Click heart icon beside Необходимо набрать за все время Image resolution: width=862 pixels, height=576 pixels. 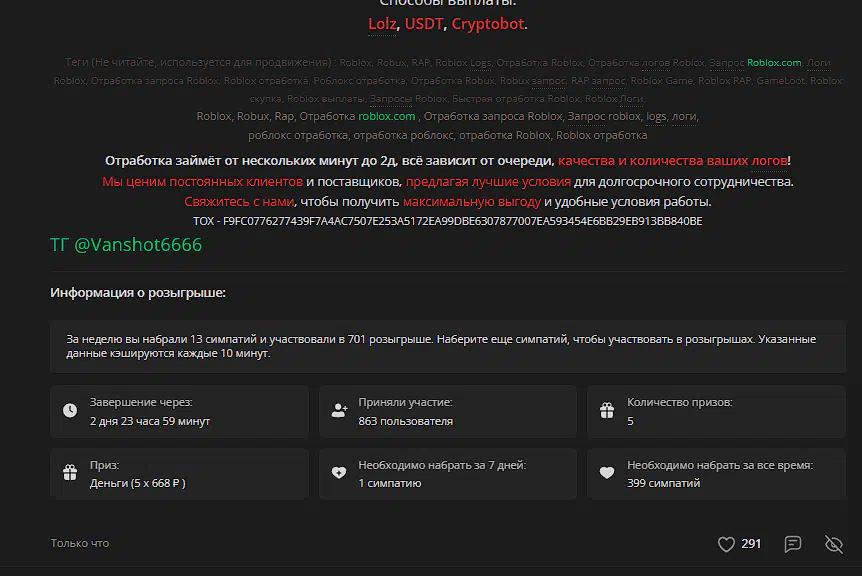pyautogui.click(x=607, y=473)
